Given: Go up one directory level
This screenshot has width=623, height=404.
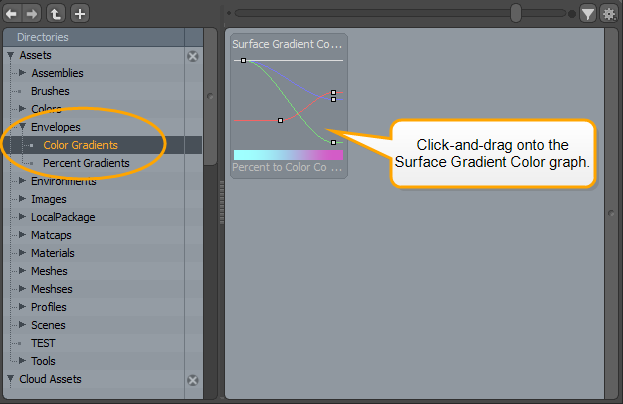Looking at the screenshot, I should [x=56, y=14].
